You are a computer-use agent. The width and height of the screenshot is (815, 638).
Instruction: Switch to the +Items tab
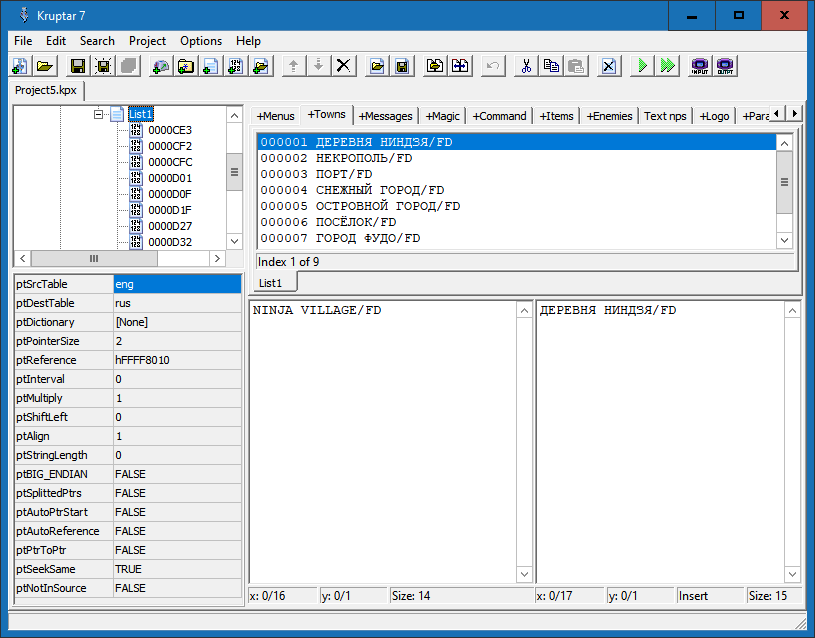coord(557,116)
